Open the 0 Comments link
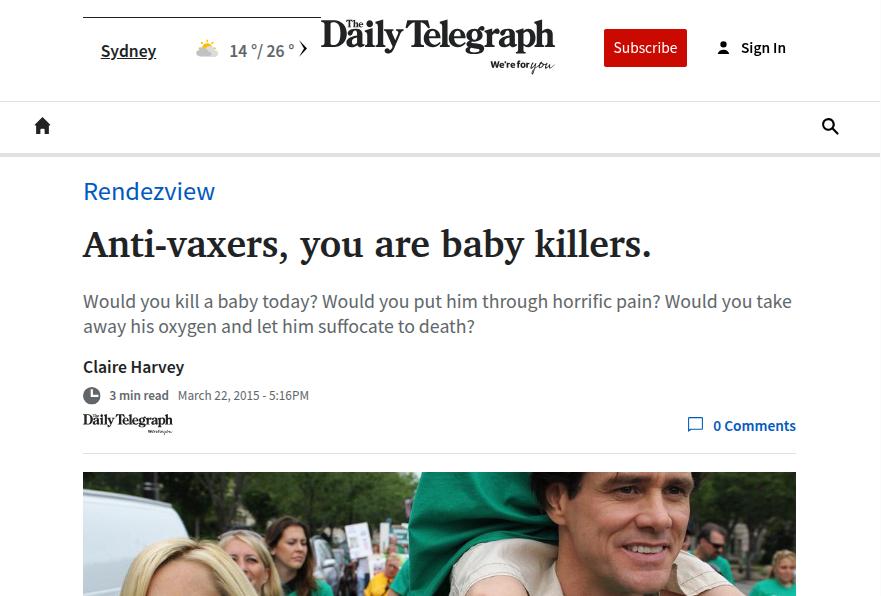This screenshot has width=881, height=596. (754, 426)
